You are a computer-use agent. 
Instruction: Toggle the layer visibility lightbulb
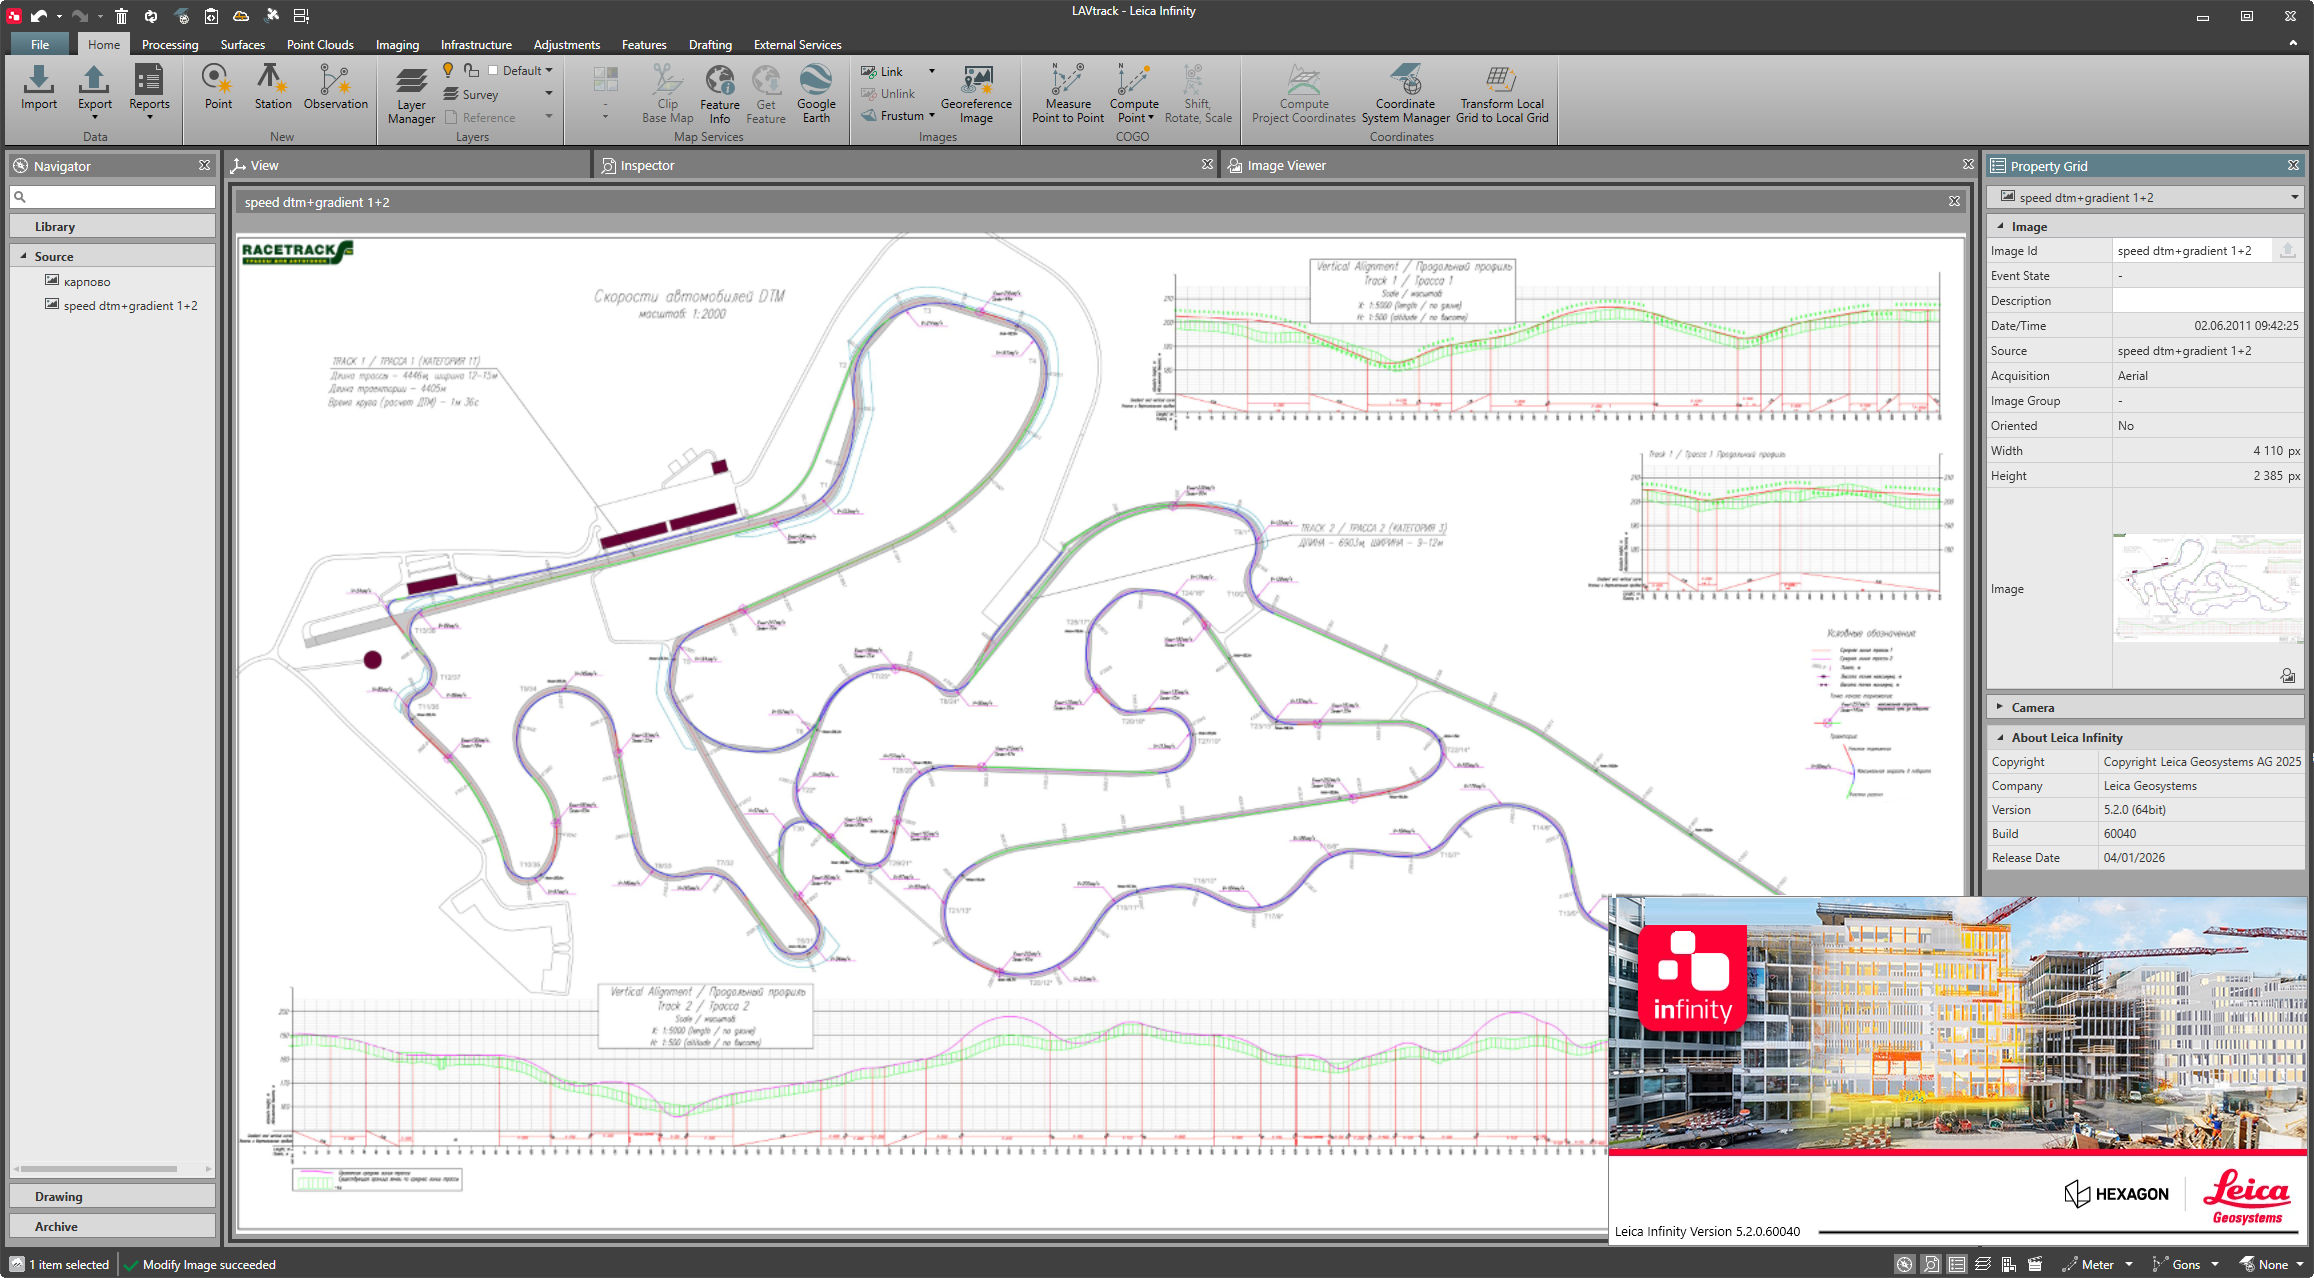click(448, 70)
